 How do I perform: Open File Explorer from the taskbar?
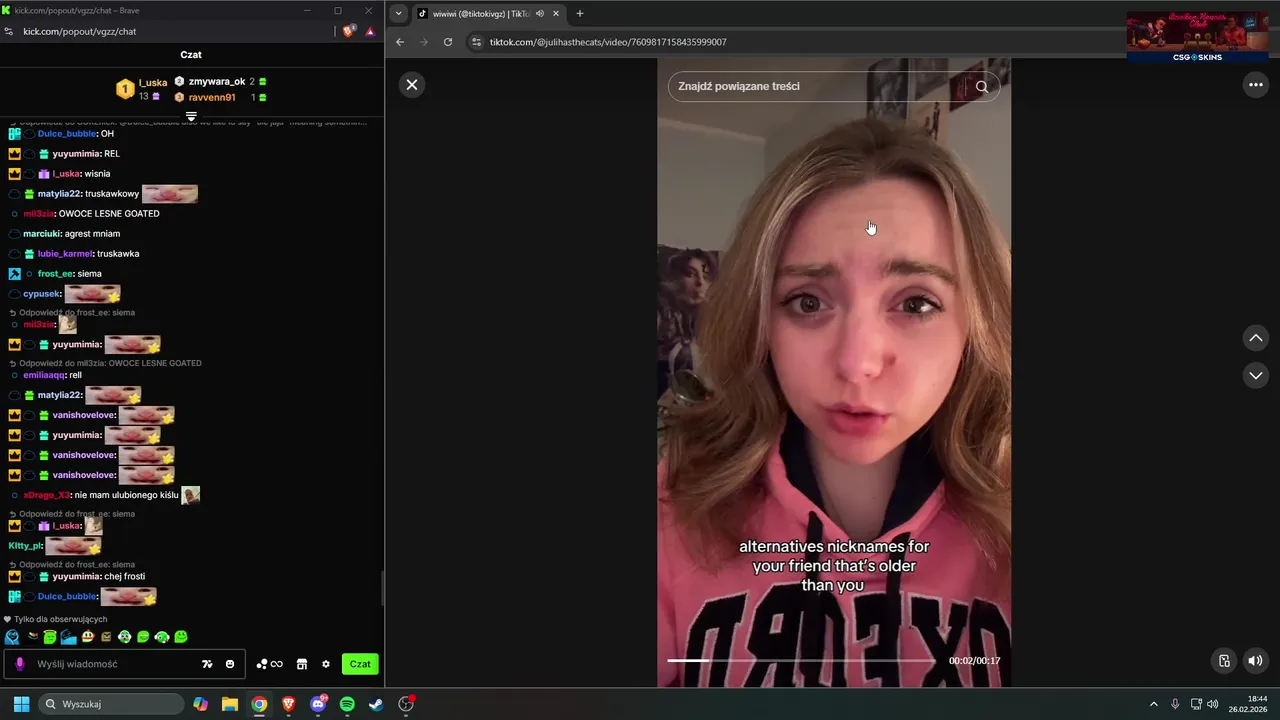230,704
